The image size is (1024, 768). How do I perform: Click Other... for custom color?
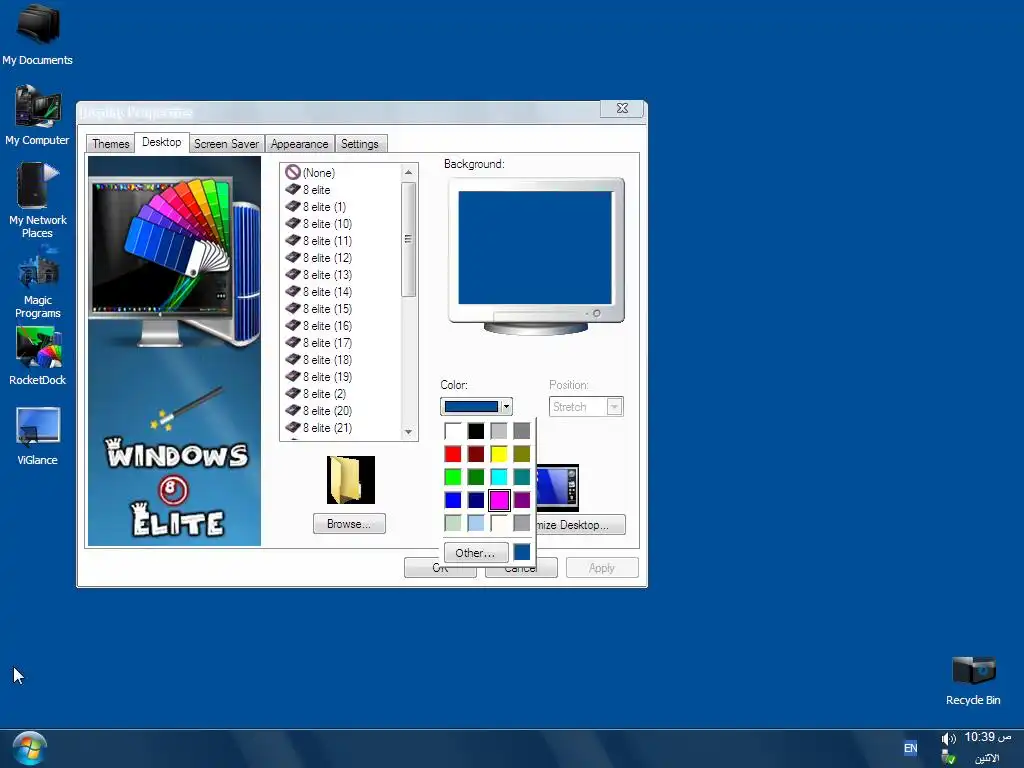click(475, 552)
